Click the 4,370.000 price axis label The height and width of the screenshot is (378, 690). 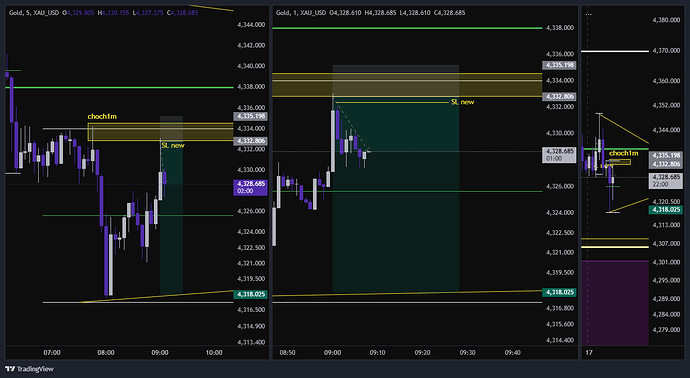pyautogui.click(x=666, y=51)
